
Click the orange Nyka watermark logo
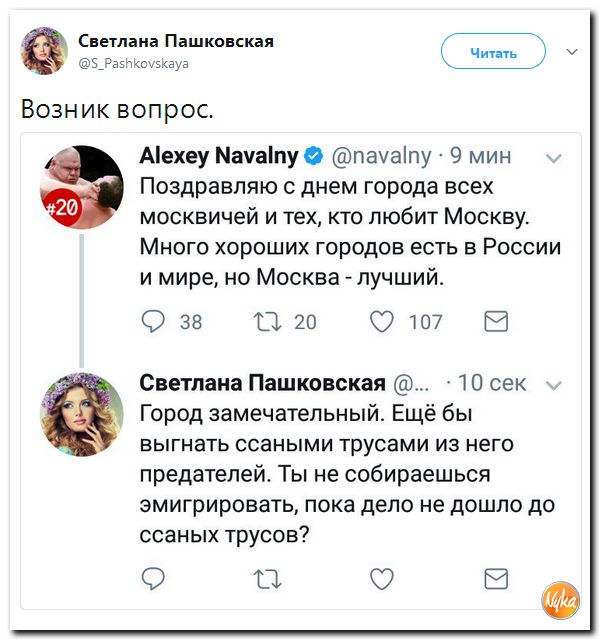click(560, 599)
